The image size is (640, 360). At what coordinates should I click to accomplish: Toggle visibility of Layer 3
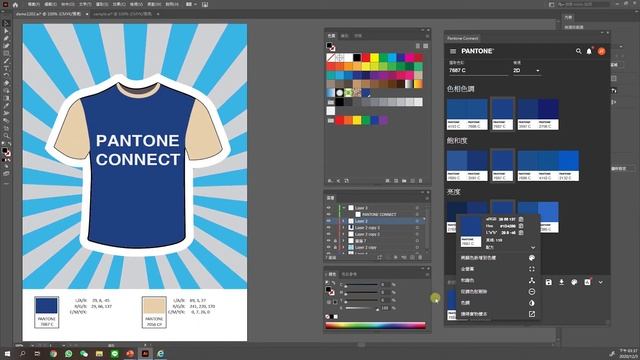click(329, 208)
